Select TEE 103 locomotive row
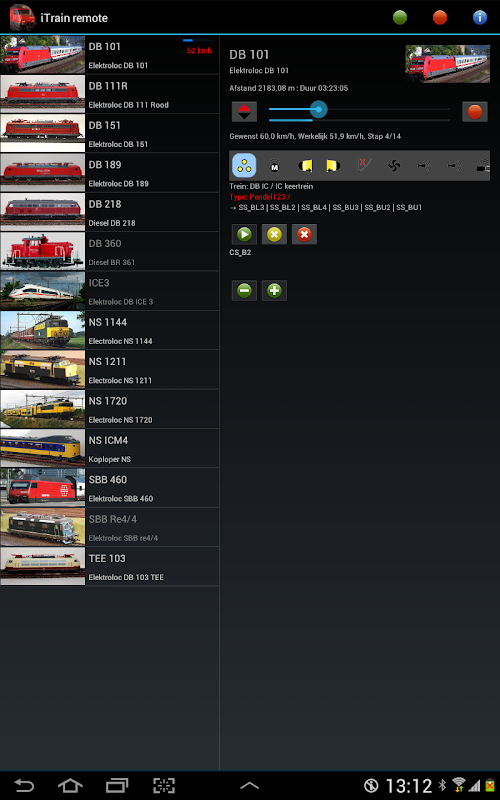Screen dimensions: 500x800 tap(110, 566)
